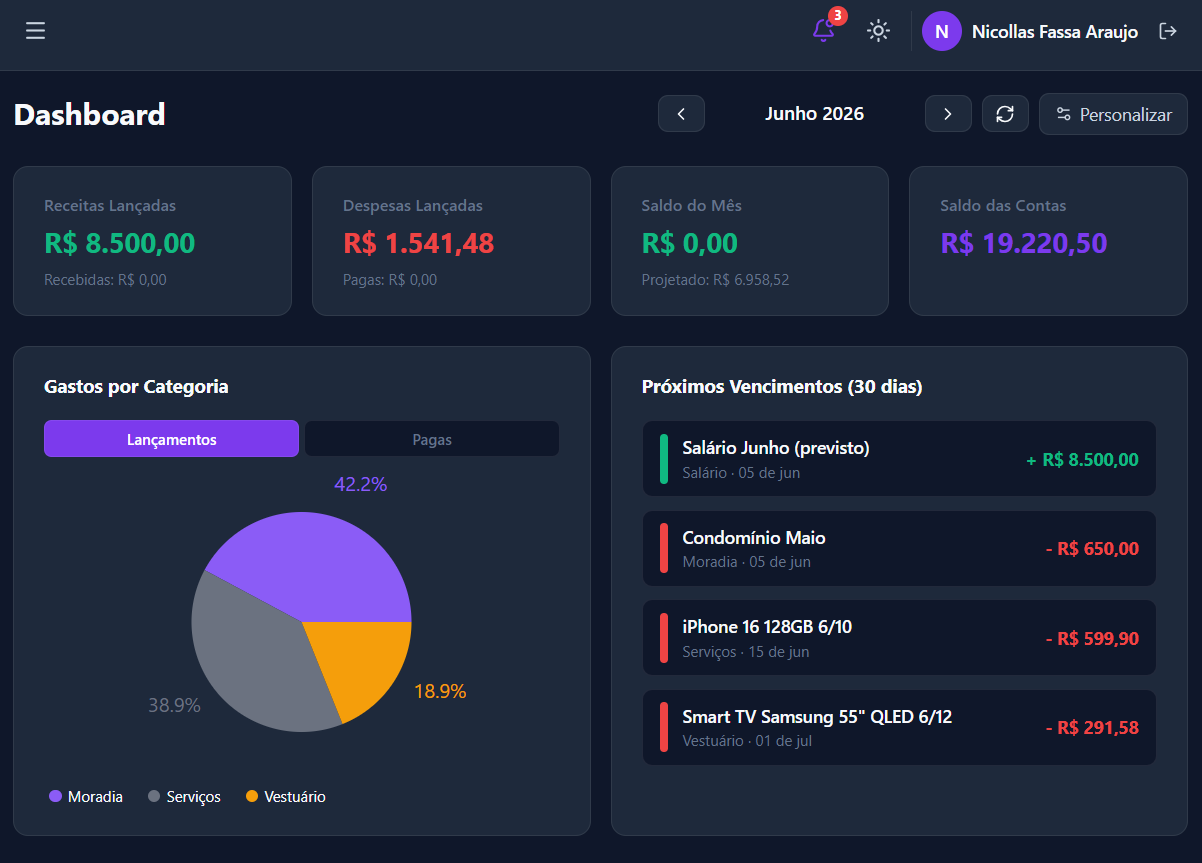Viewport: 1202px width, 863px height.
Task: Click the Saldo do Mês card
Action: pos(750,241)
